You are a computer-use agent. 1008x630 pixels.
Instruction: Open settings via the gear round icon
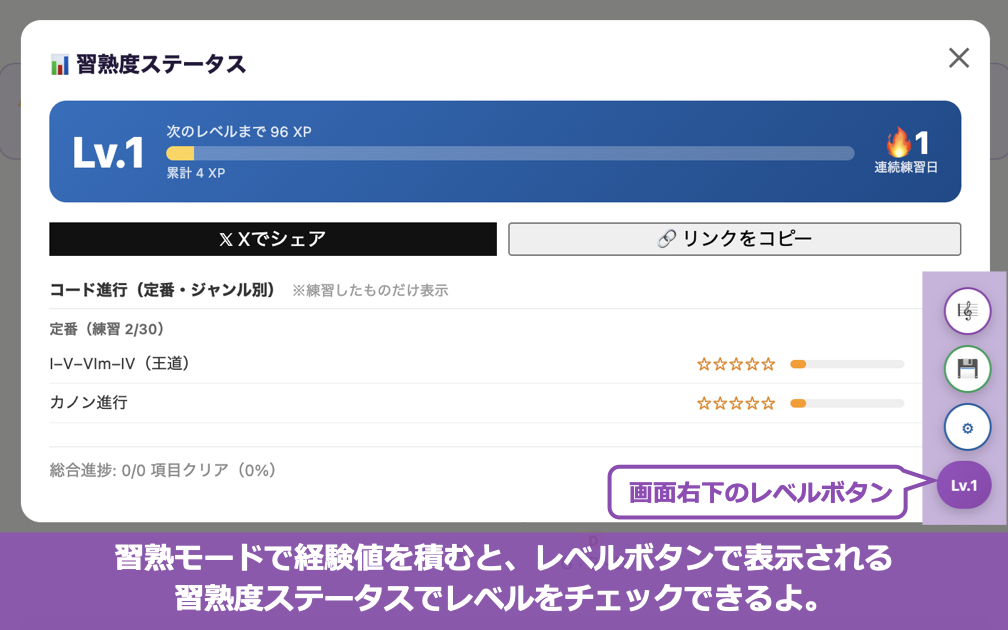(967, 428)
